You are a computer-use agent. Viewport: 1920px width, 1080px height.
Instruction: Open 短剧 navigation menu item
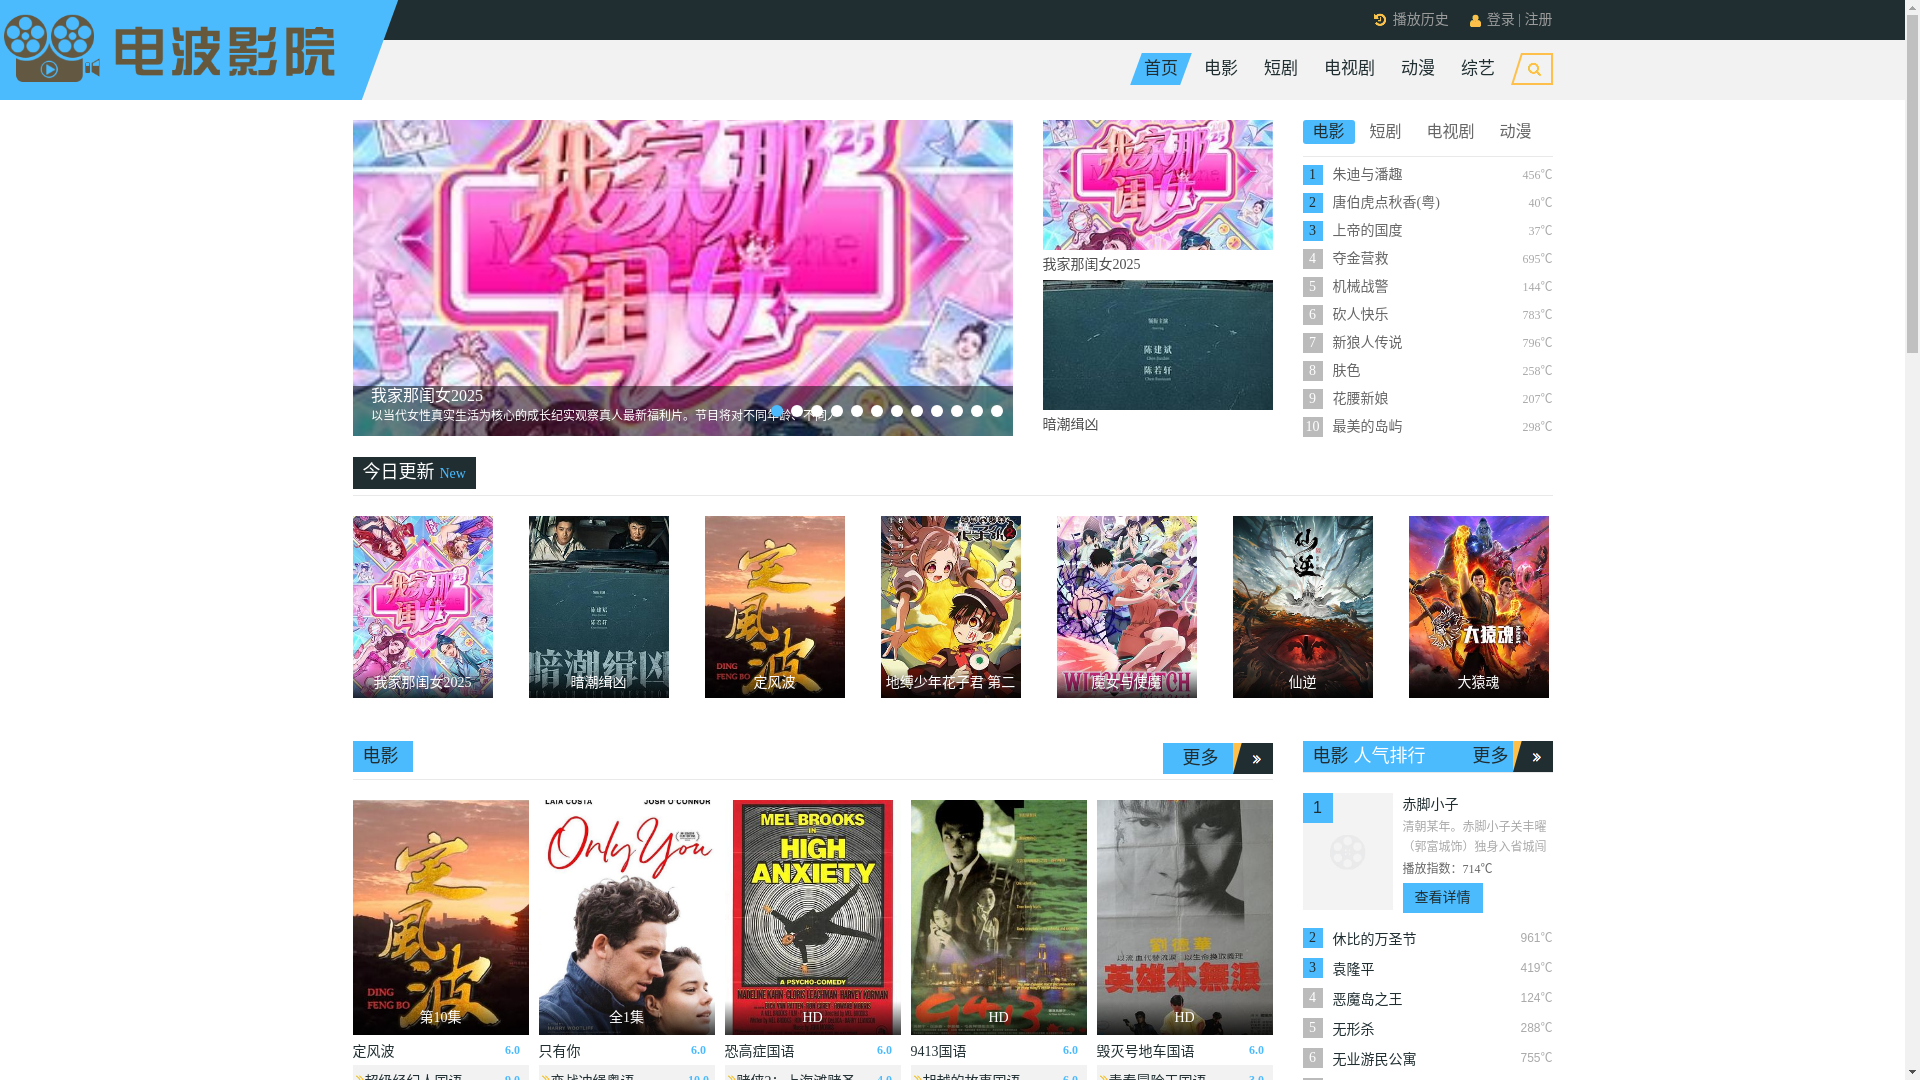click(1281, 69)
